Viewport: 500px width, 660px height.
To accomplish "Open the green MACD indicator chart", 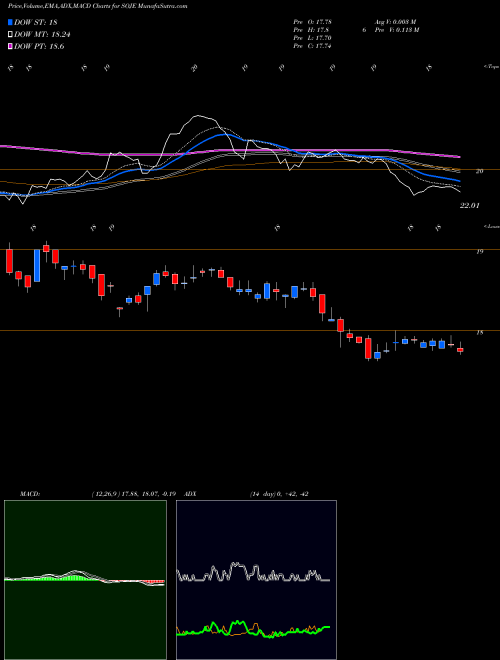I will point(85,580).
